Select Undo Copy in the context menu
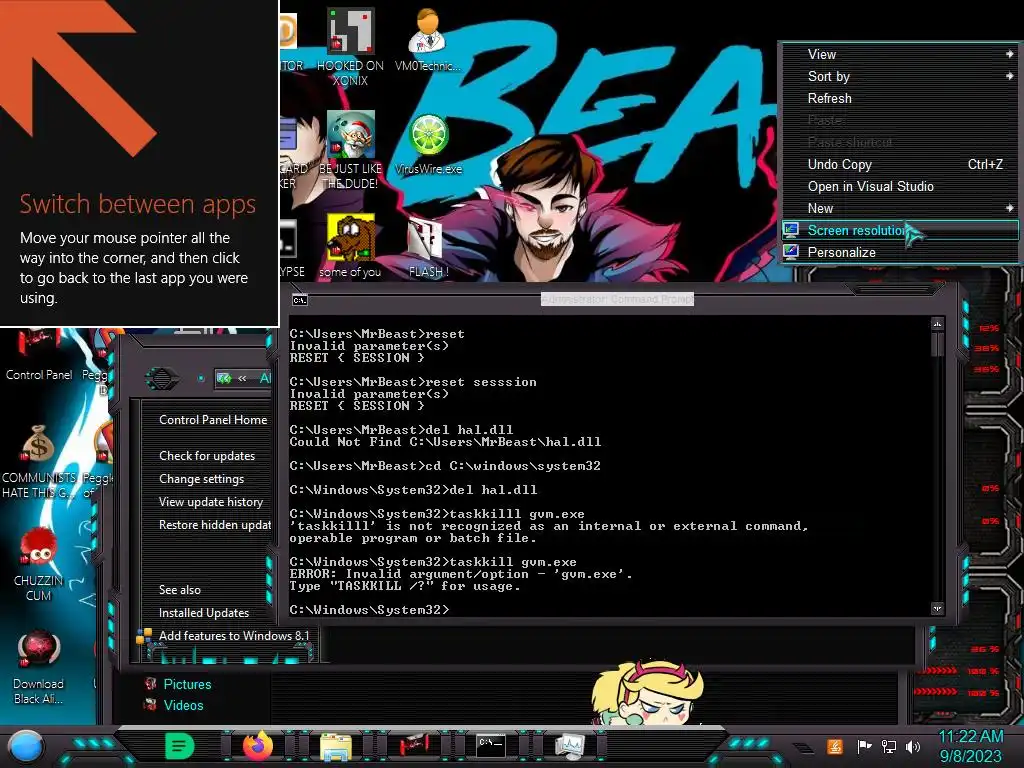Viewport: 1024px width, 768px height. click(900, 165)
